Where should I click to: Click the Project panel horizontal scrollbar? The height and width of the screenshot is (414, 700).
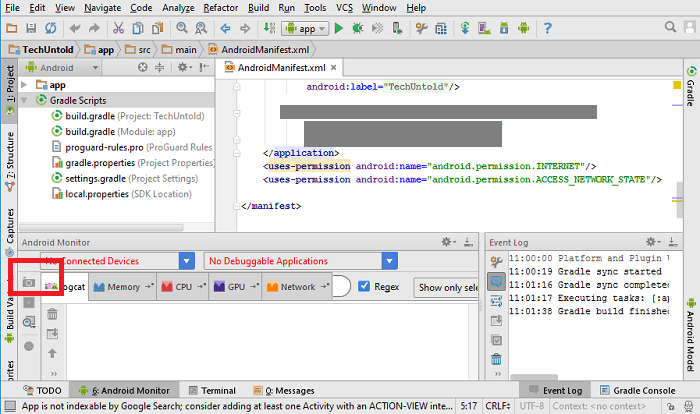point(101,227)
